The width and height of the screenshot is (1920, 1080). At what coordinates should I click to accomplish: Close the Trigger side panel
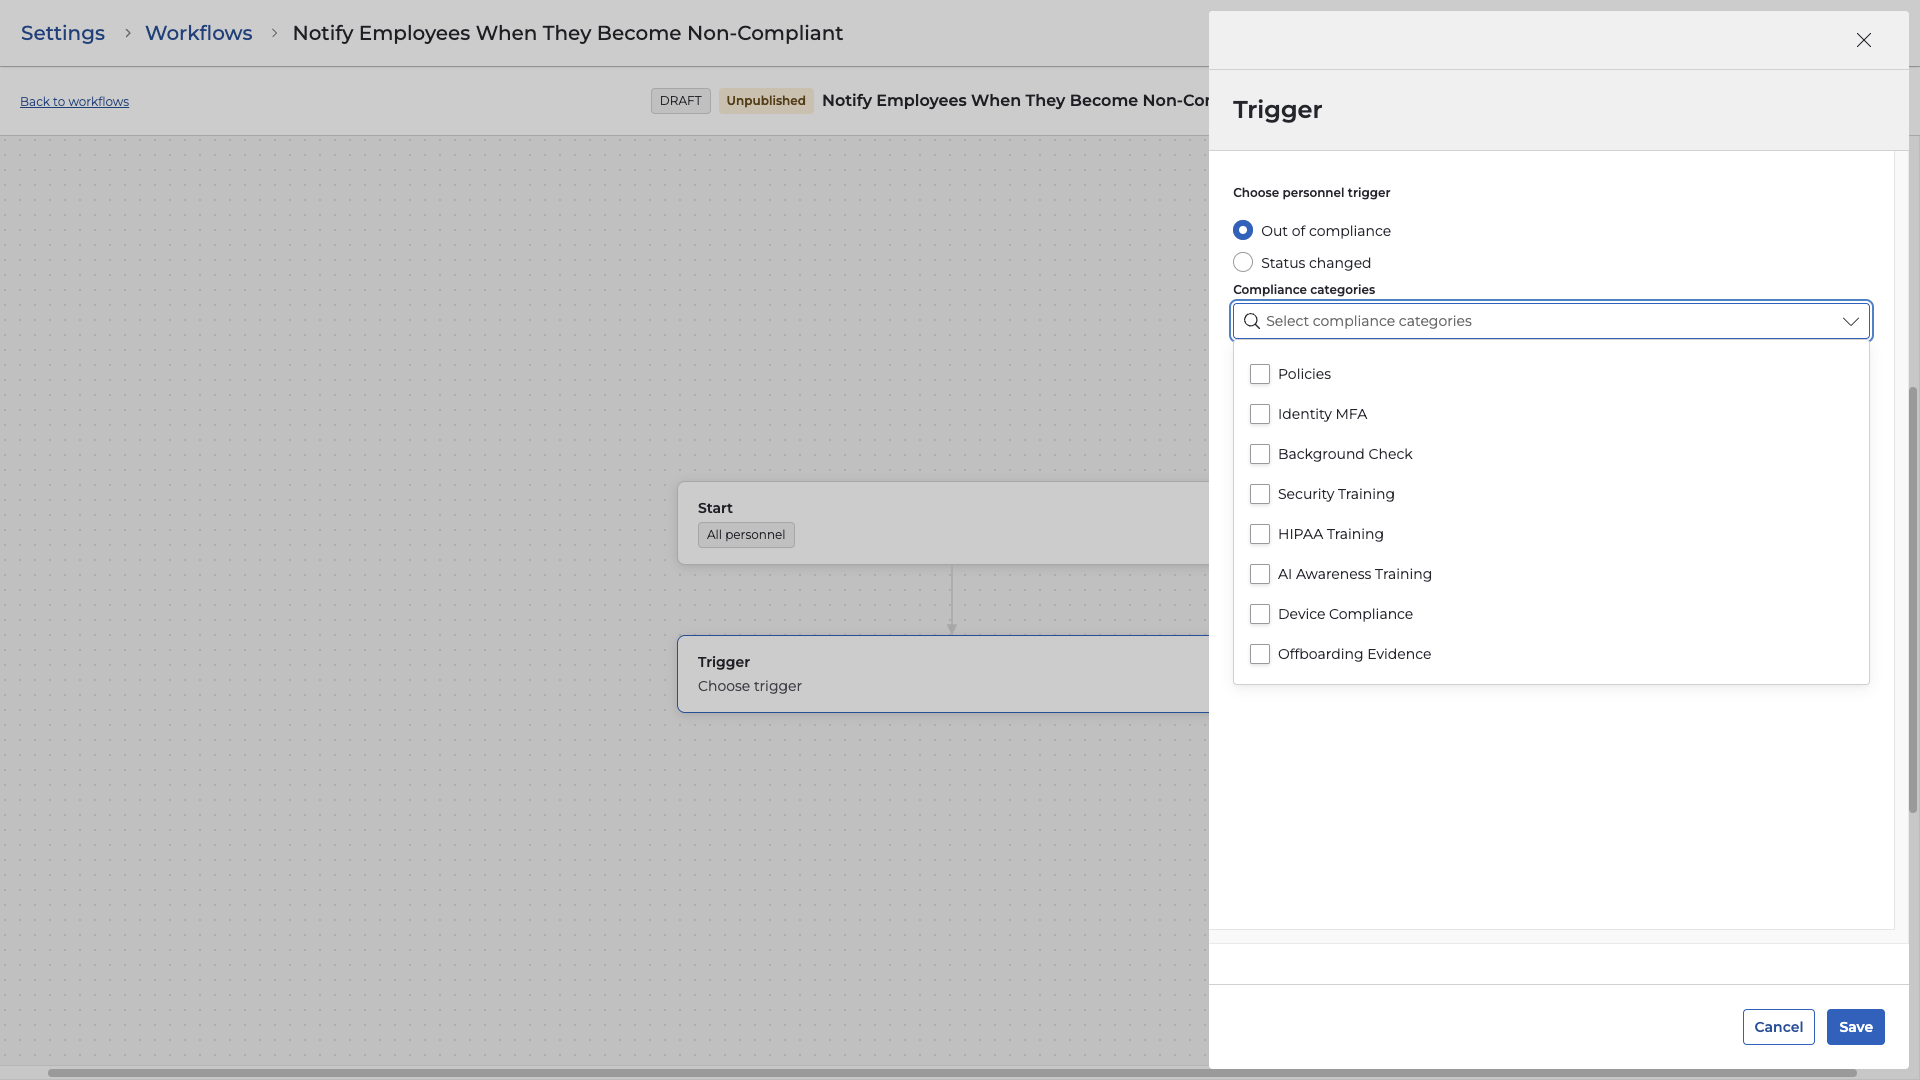tap(1863, 40)
